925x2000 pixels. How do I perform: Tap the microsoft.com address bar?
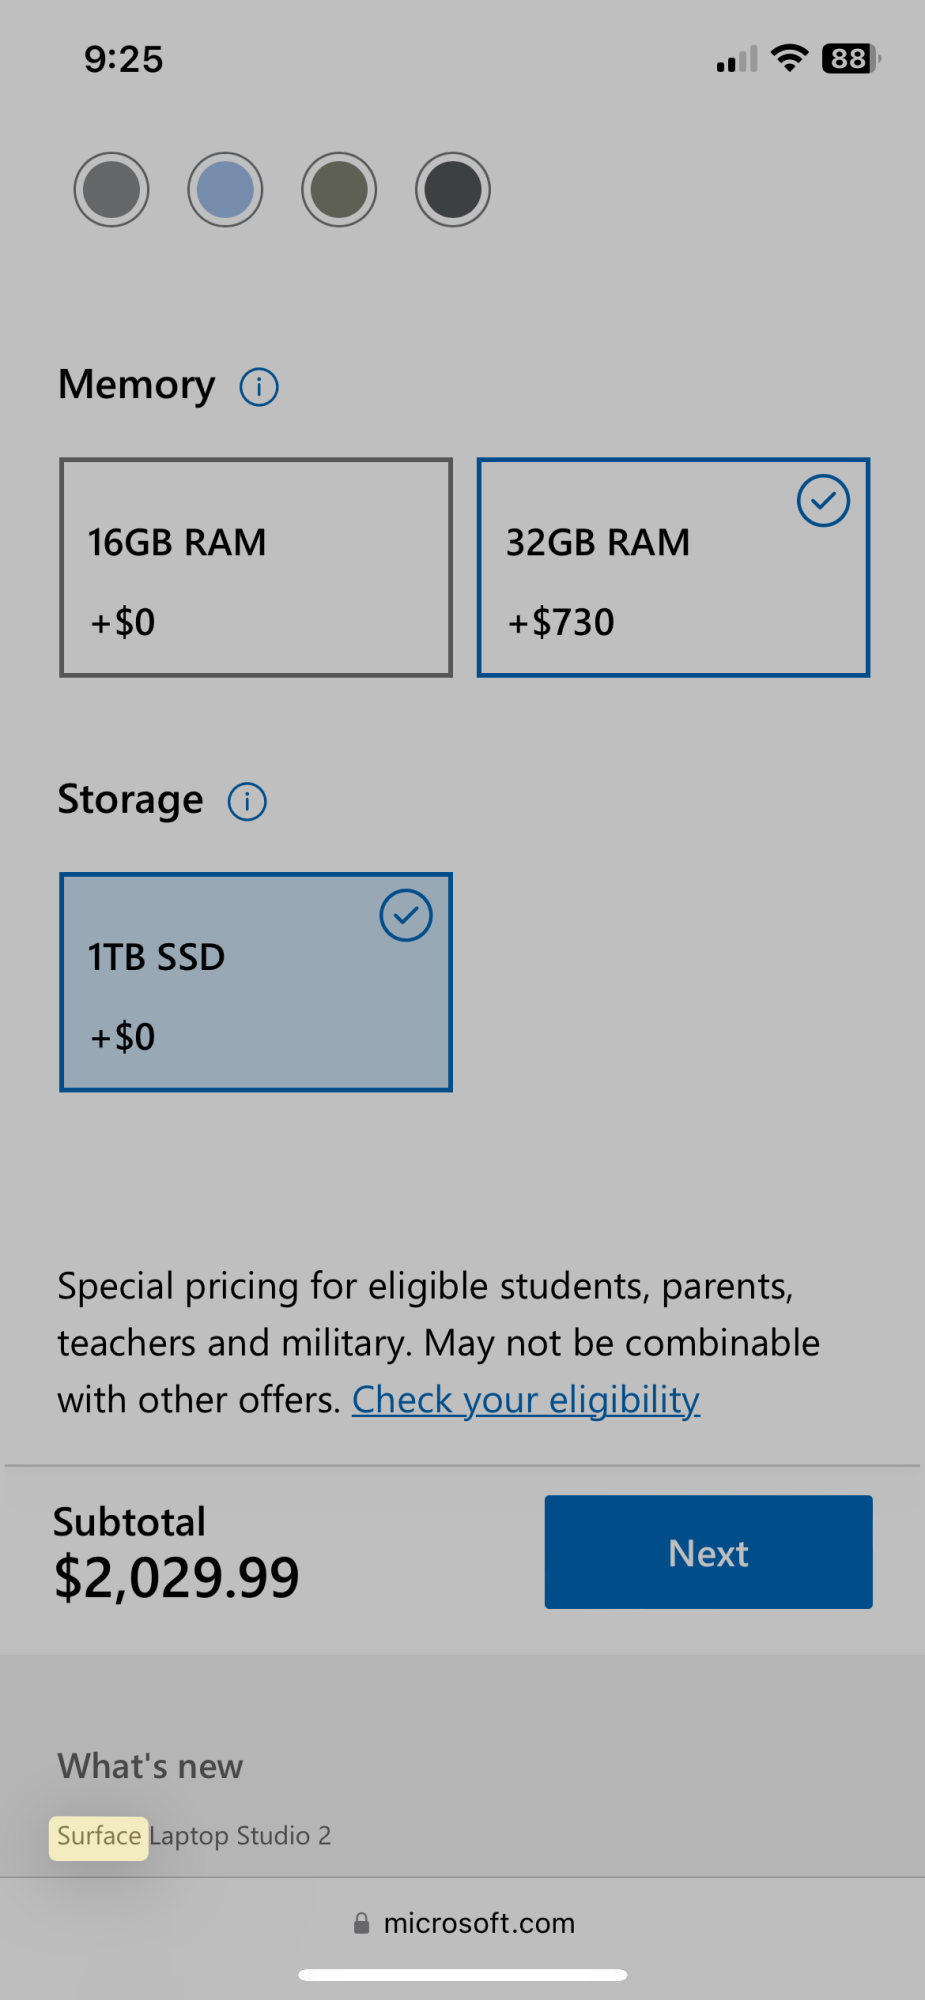(479, 1923)
